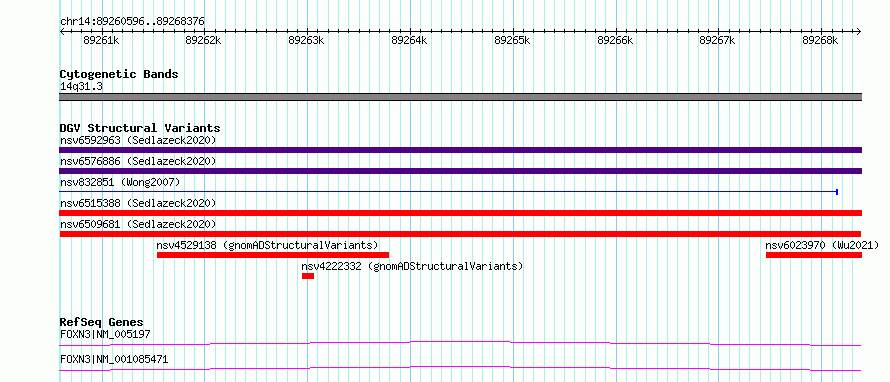Click the 89262k ruler tick label
This screenshot has height=382, width=890.
point(204,40)
